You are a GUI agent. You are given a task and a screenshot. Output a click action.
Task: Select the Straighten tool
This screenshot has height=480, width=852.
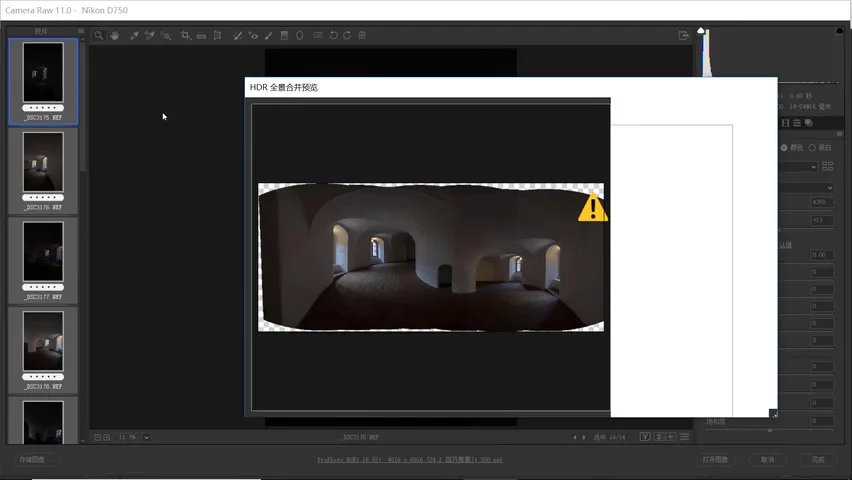pyautogui.click(x=202, y=36)
